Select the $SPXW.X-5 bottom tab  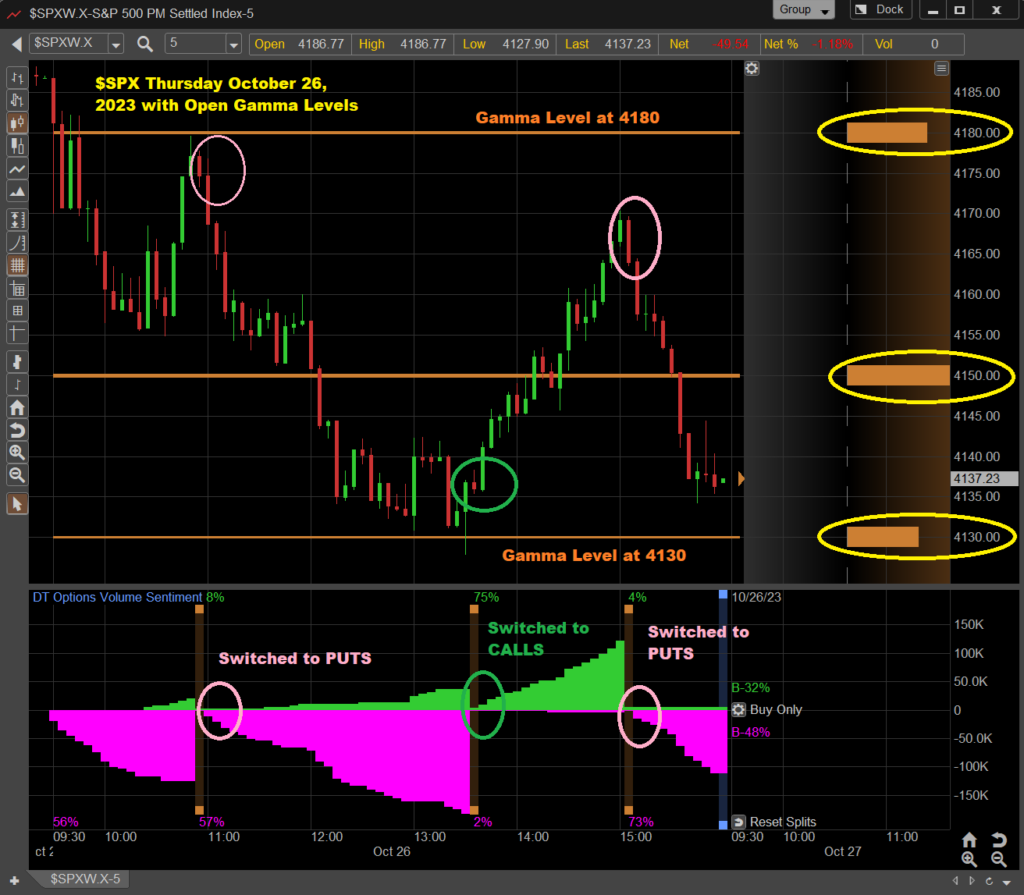point(88,880)
